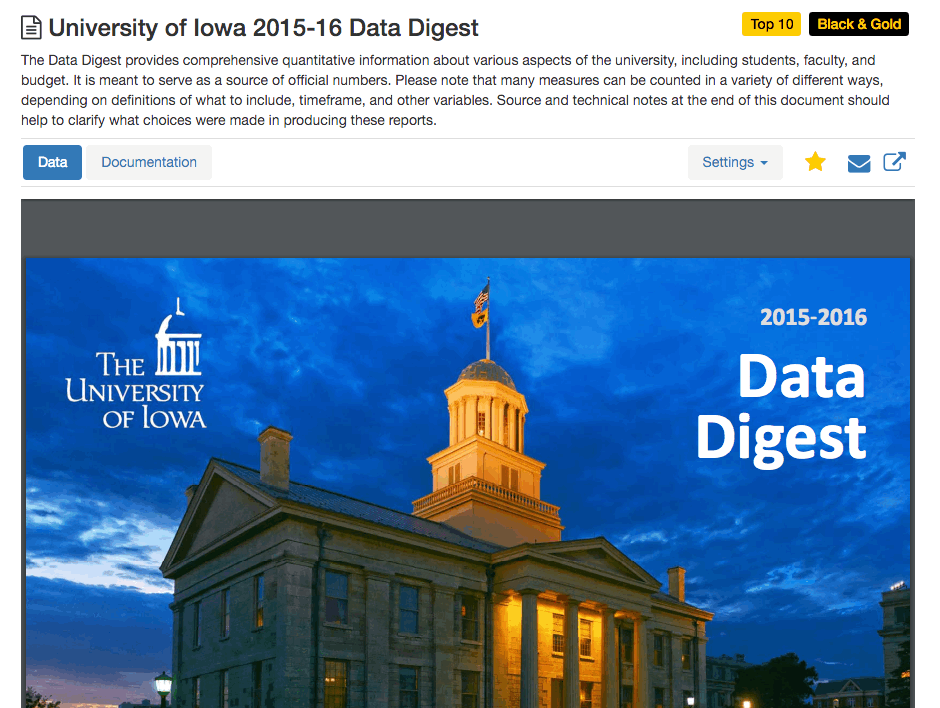
Task: Click the 2015-2016 text on the cover
Action: click(813, 317)
